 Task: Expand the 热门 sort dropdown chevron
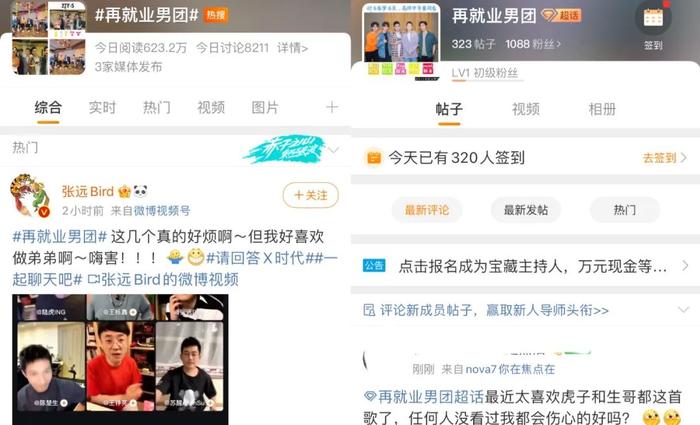[x=333, y=150]
